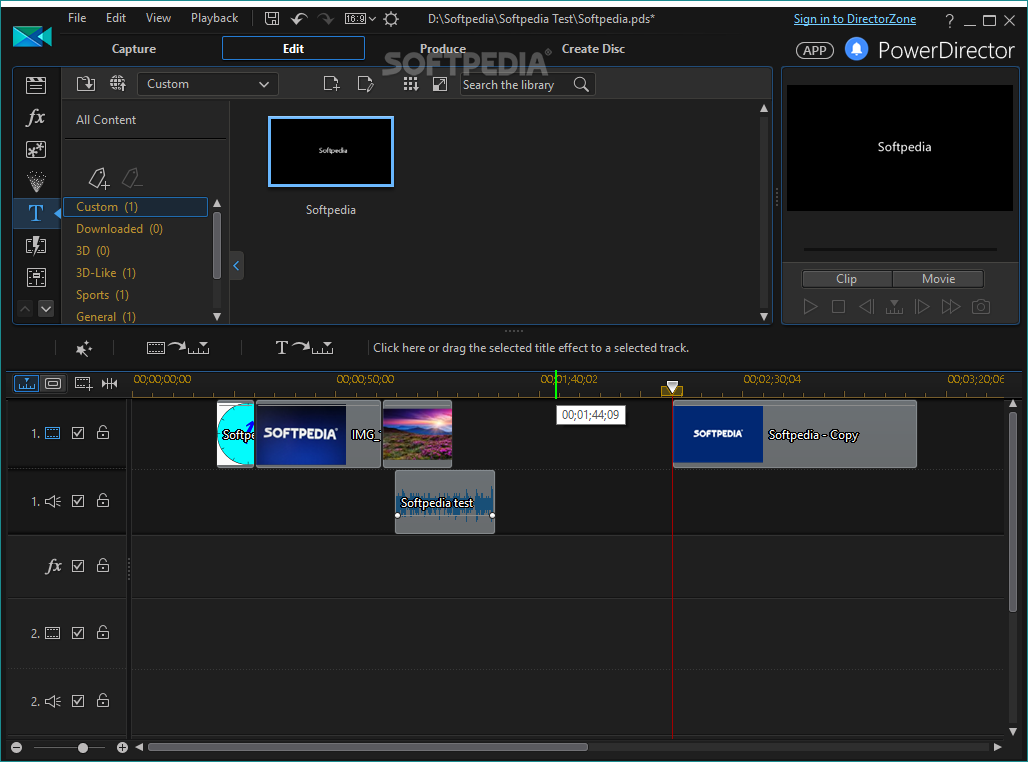The image size is (1028, 762).
Task: Open the 16:9 aspect ratio dropdown
Action: click(x=361, y=18)
